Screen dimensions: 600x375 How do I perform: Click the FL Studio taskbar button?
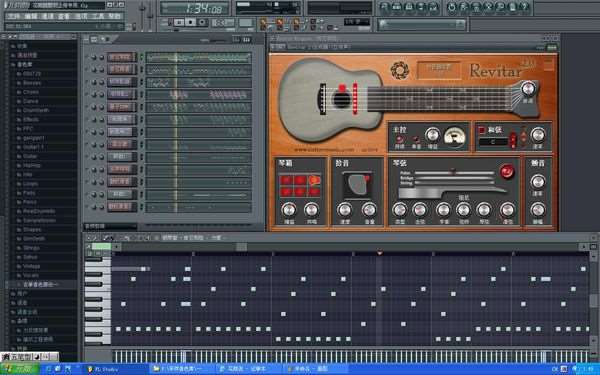click(x=115, y=369)
